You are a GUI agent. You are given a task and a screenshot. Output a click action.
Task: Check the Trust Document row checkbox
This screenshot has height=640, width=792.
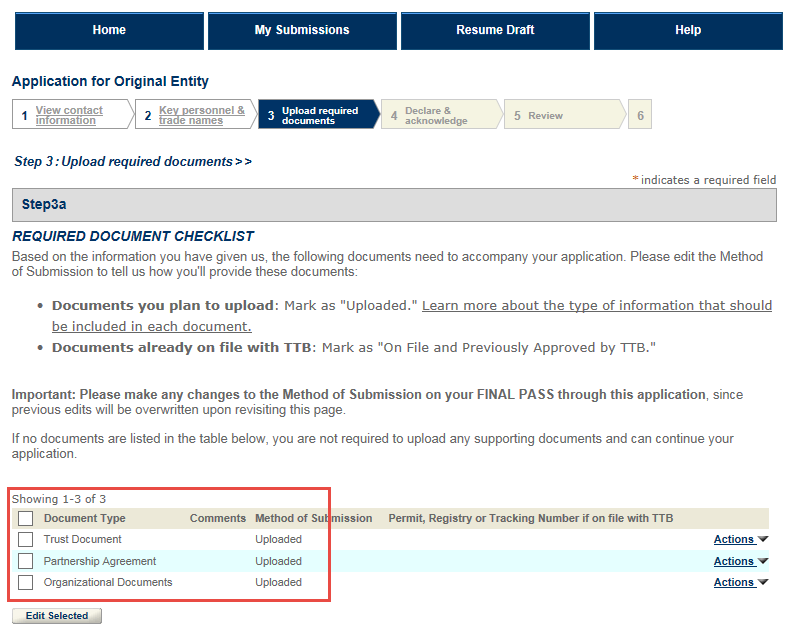tap(26, 540)
